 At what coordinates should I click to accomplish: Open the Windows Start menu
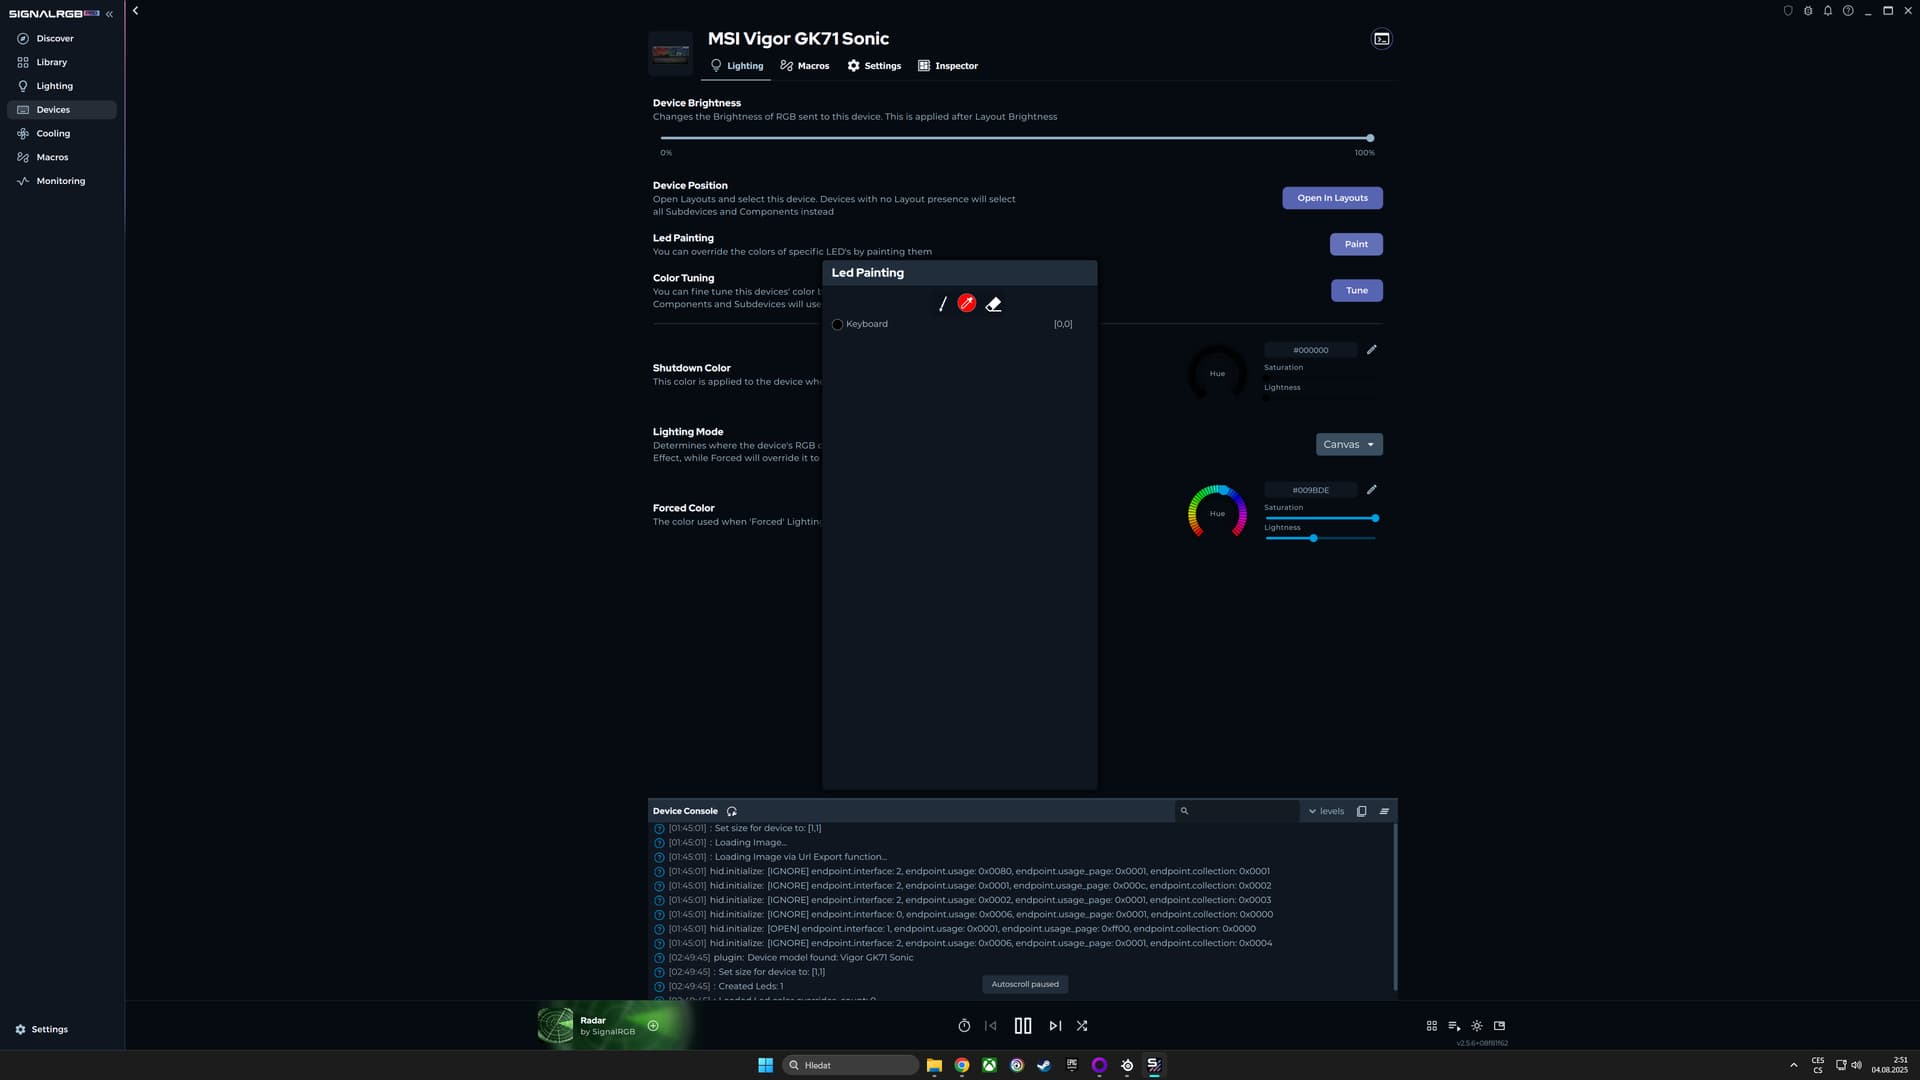tap(765, 1065)
